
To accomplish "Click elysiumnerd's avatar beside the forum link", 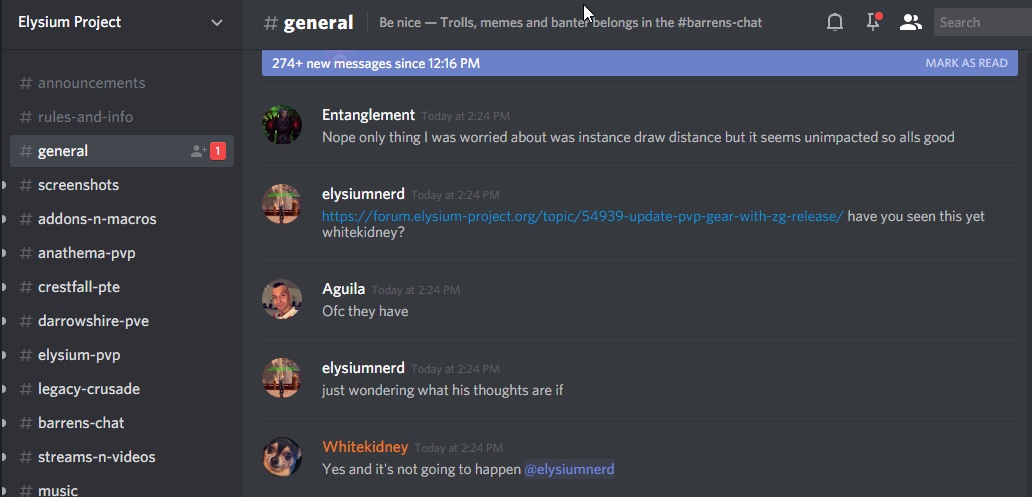I will click(x=282, y=203).
